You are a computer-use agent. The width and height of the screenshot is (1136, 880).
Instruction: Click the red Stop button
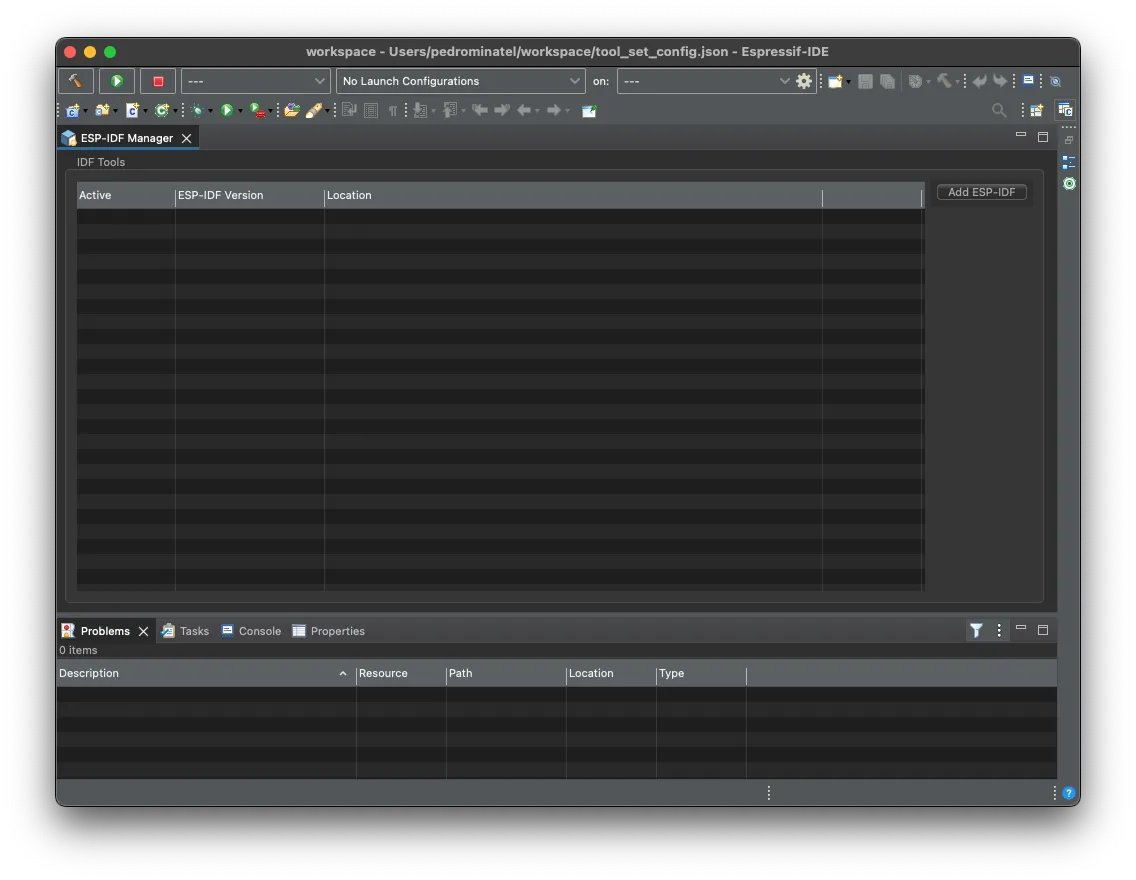coord(158,81)
